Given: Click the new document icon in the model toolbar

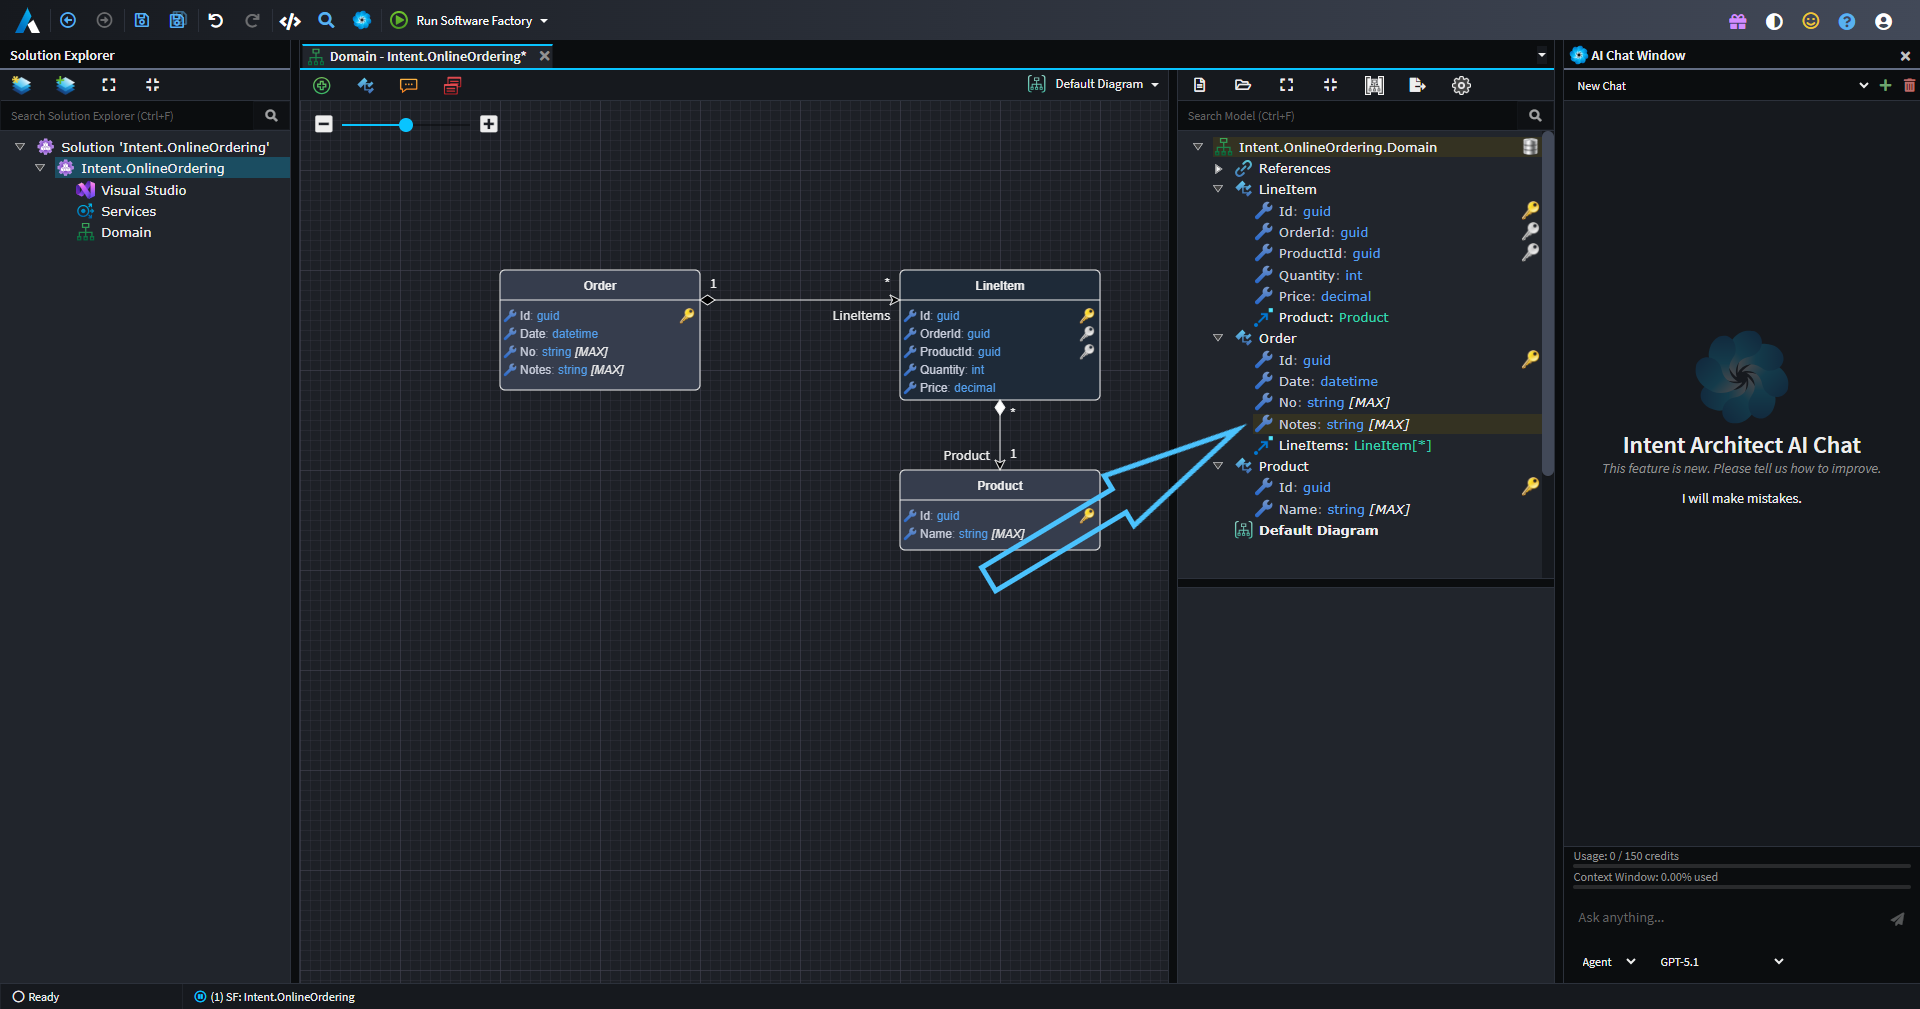Looking at the screenshot, I should coord(1199,85).
